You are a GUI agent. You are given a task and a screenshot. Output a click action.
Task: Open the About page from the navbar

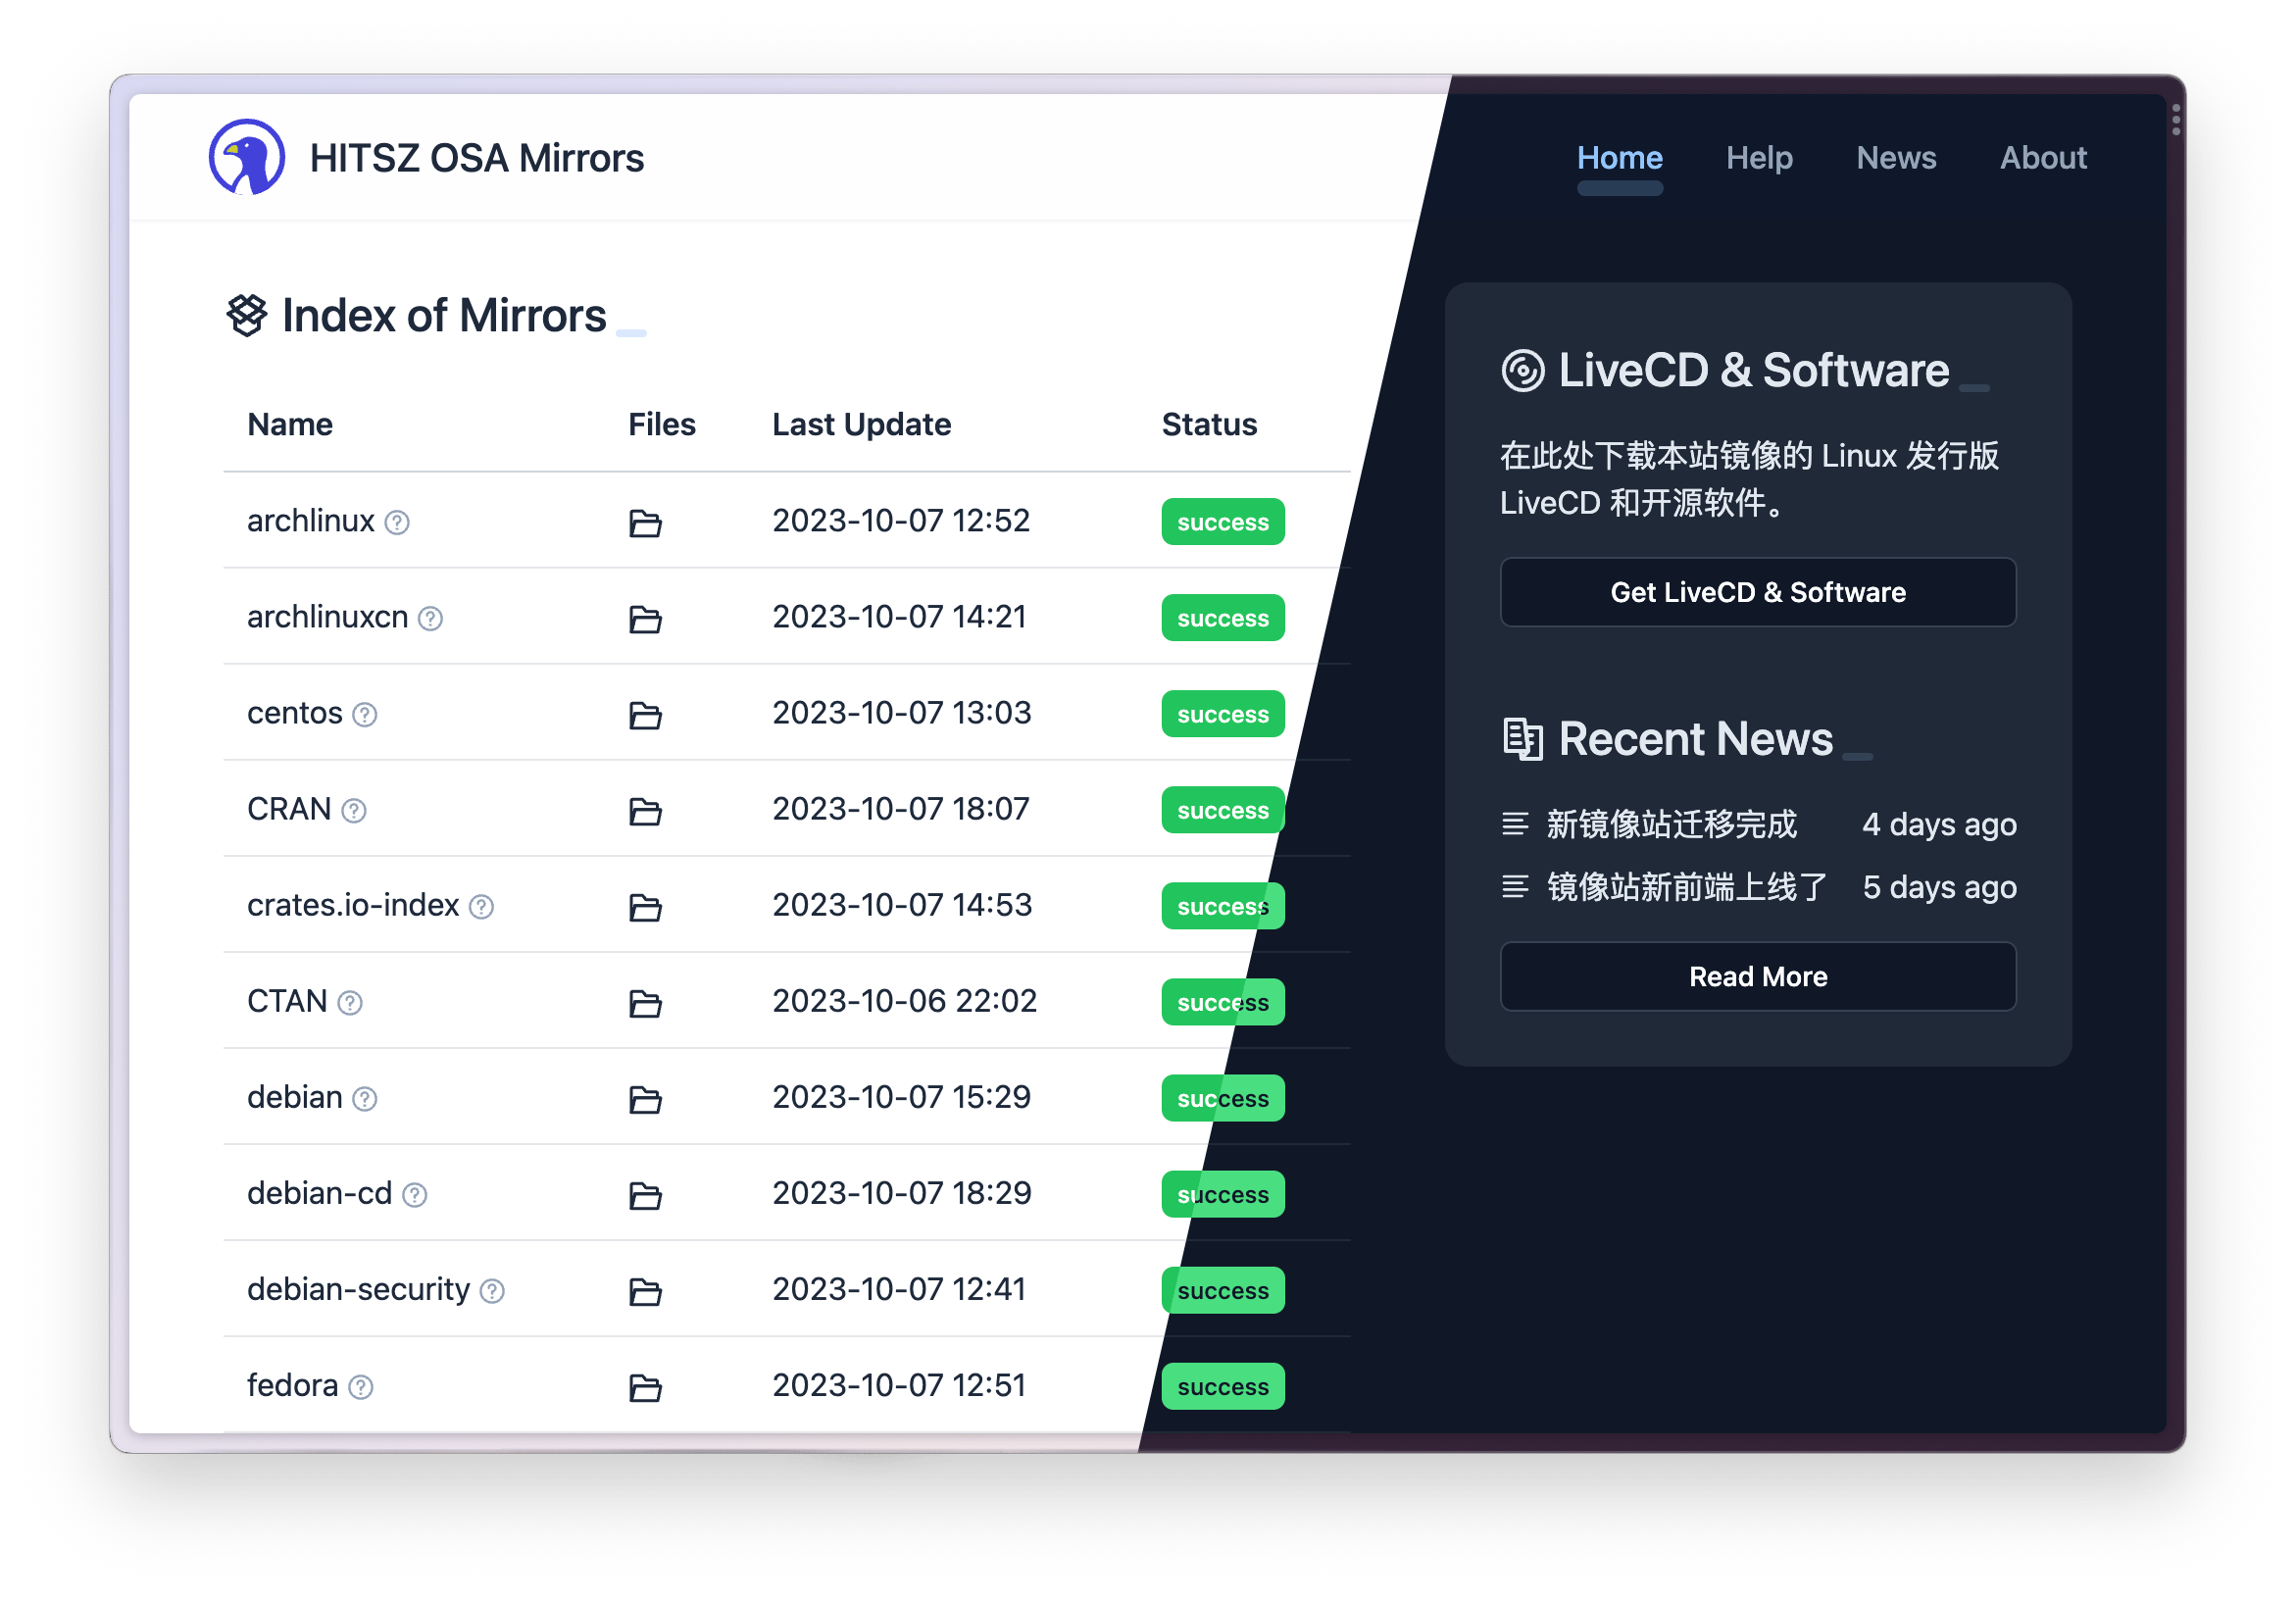point(2043,157)
